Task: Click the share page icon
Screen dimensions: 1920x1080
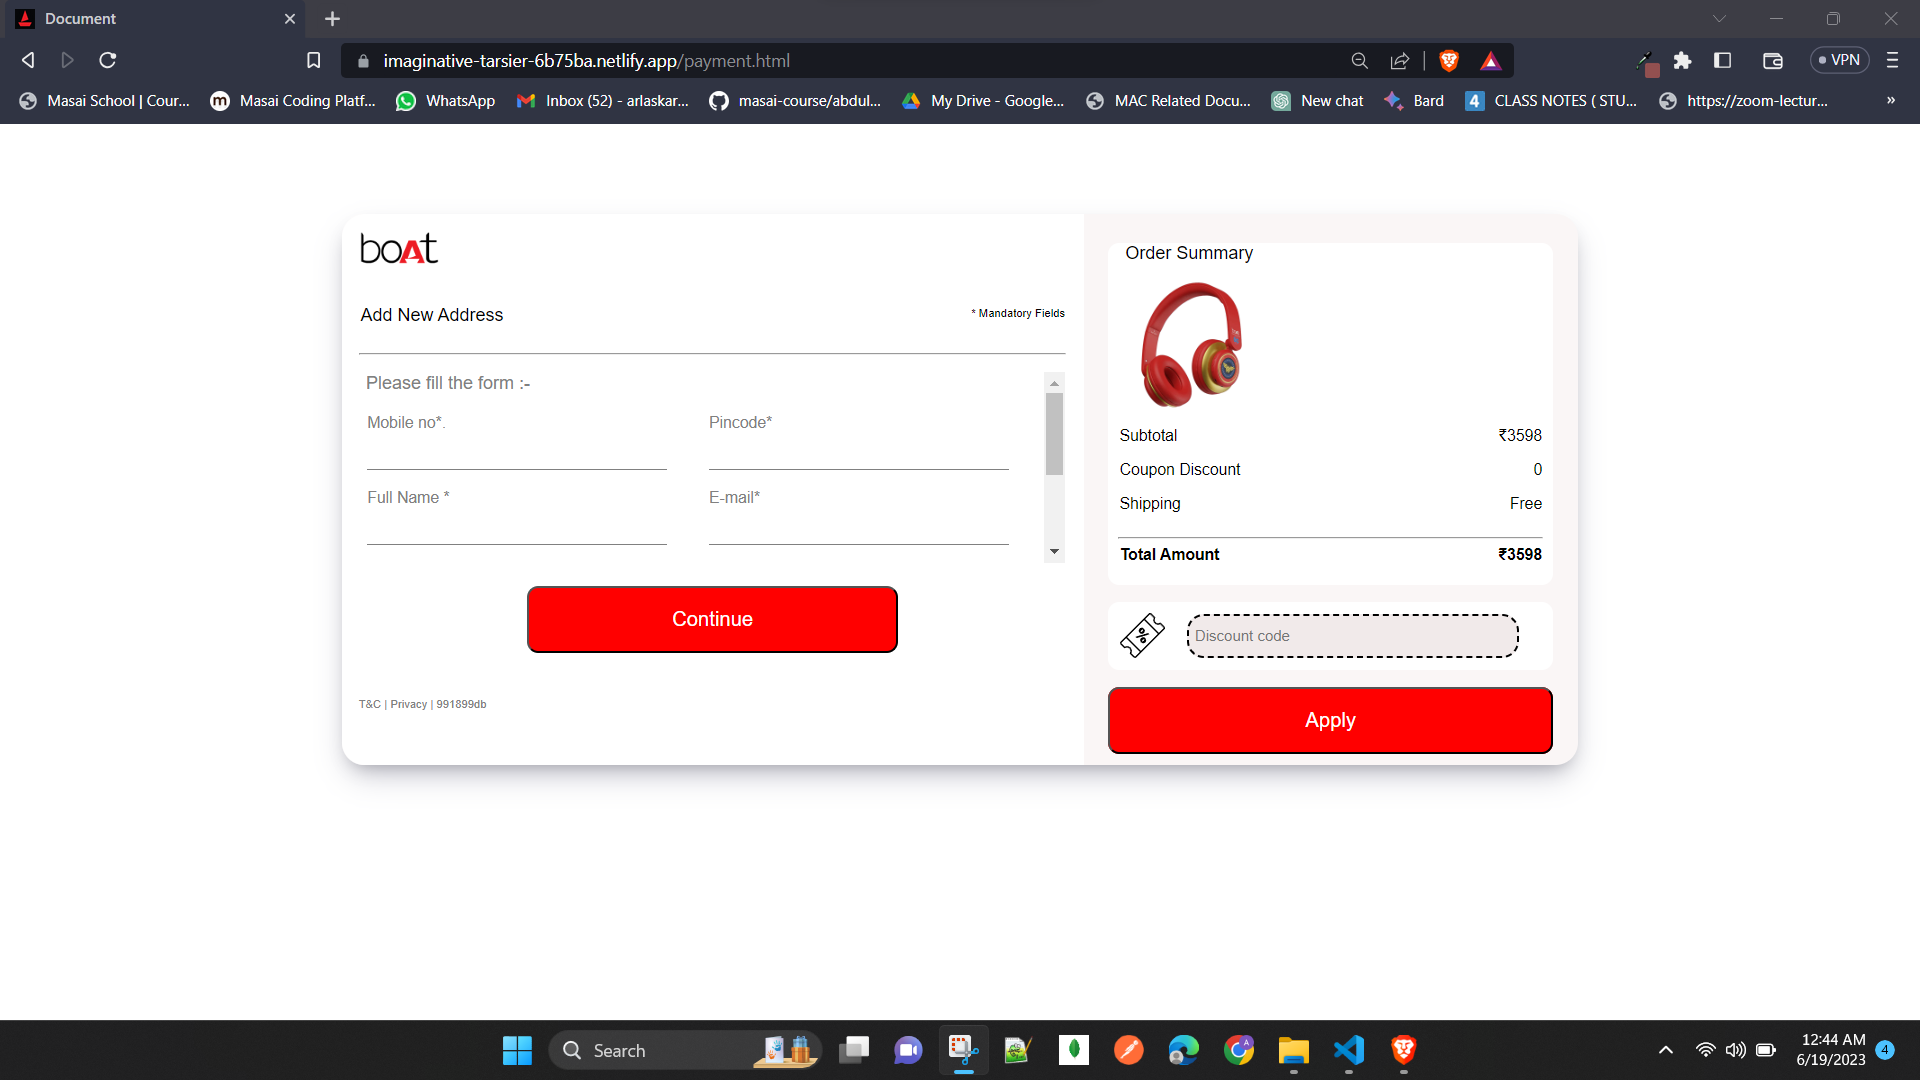Action: coord(1400,61)
